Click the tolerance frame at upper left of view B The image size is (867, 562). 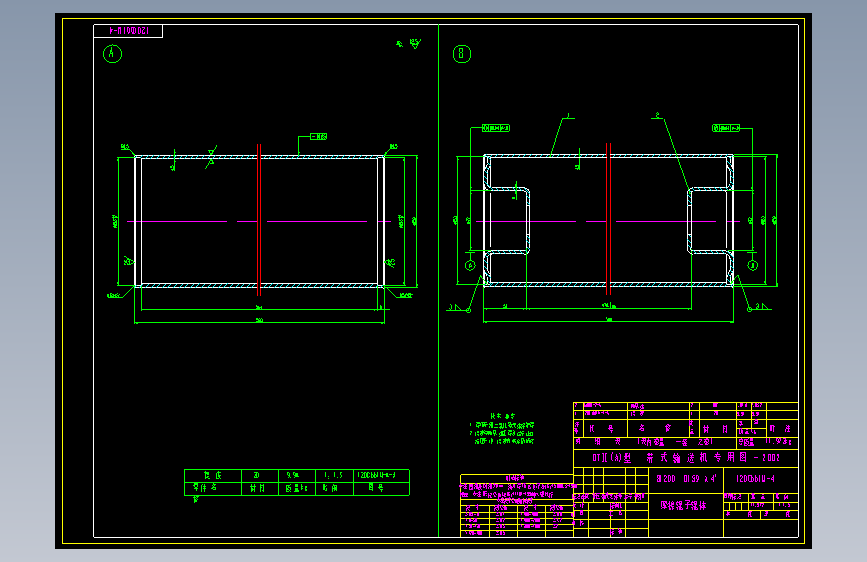tap(495, 128)
